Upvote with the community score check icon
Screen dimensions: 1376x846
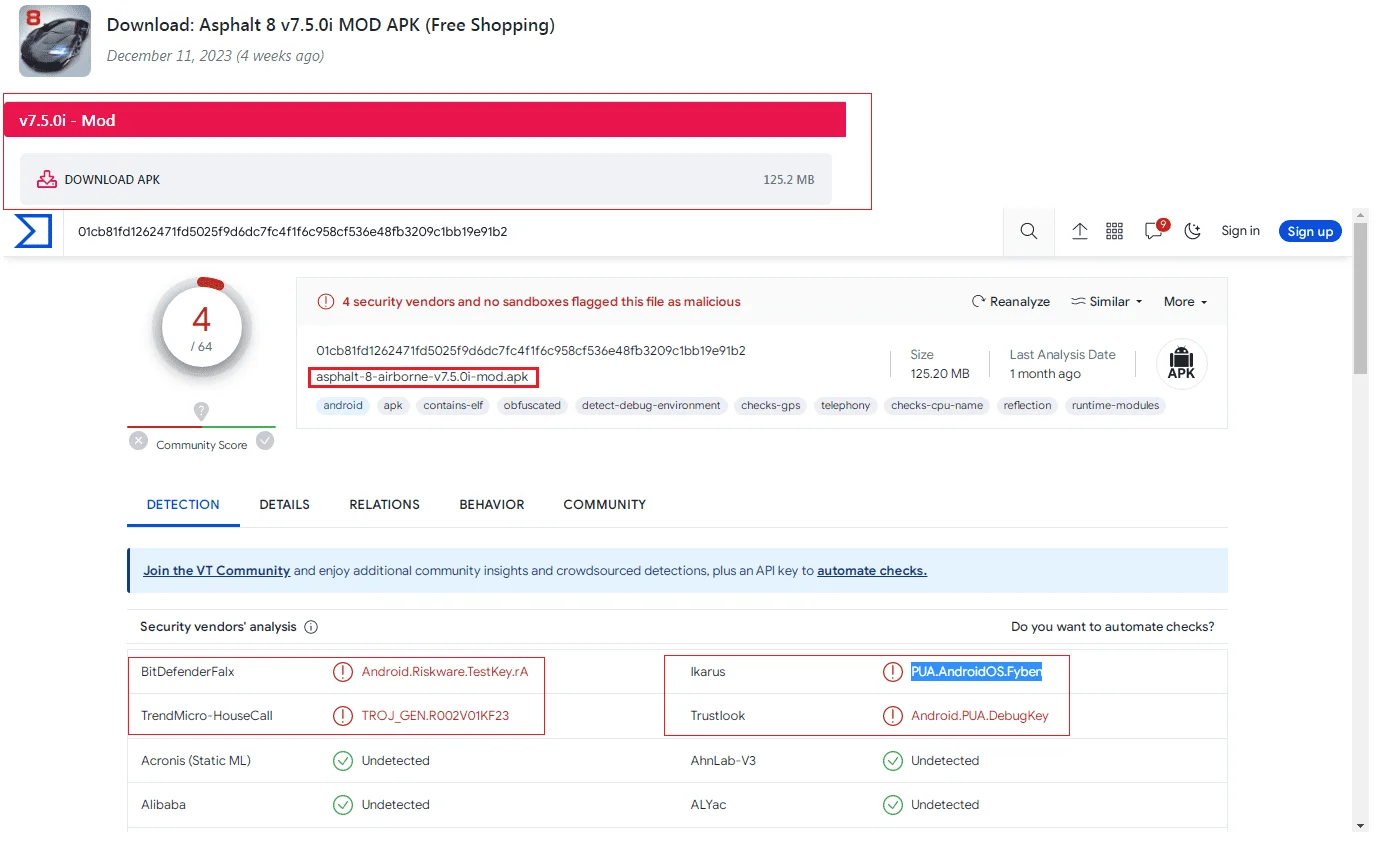tap(265, 441)
